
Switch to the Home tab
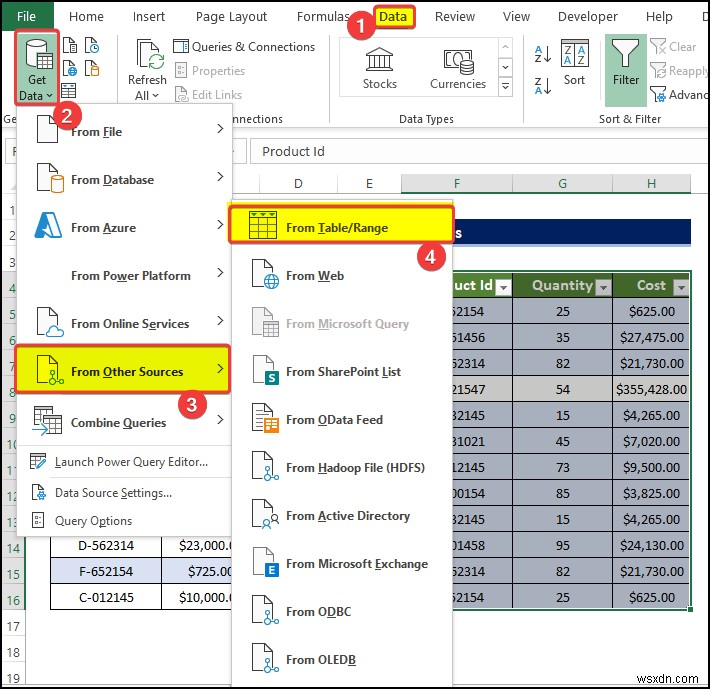pyautogui.click(x=86, y=17)
